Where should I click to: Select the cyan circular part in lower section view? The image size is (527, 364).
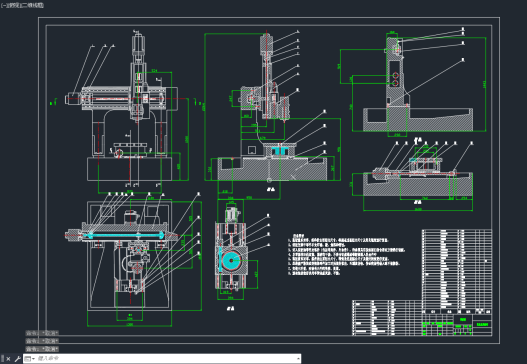pyautogui.click(x=231, y=260)
